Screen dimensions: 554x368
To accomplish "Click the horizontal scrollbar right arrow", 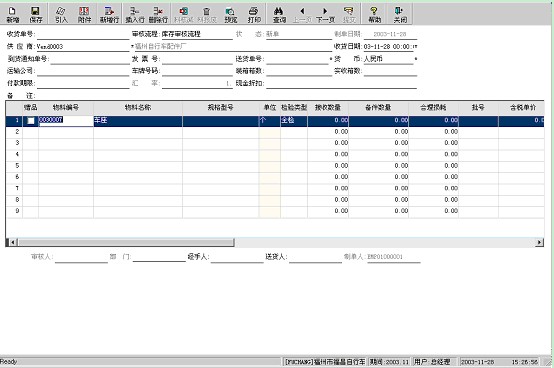I will point(540,242).
